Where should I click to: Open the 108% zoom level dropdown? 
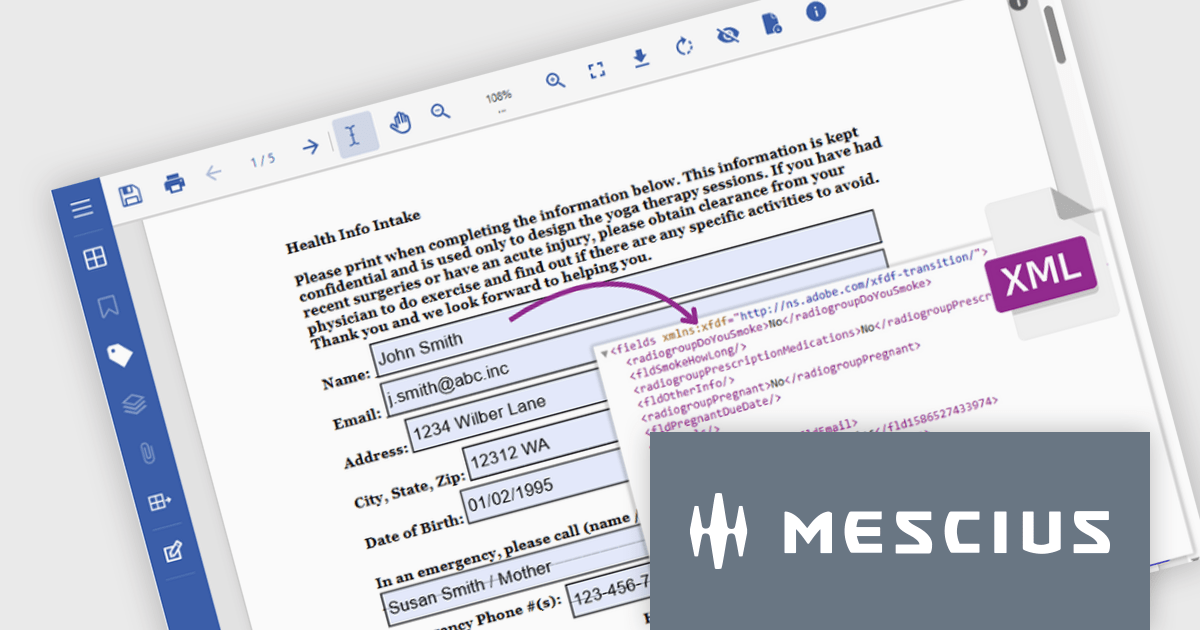(x=499, y=99)
